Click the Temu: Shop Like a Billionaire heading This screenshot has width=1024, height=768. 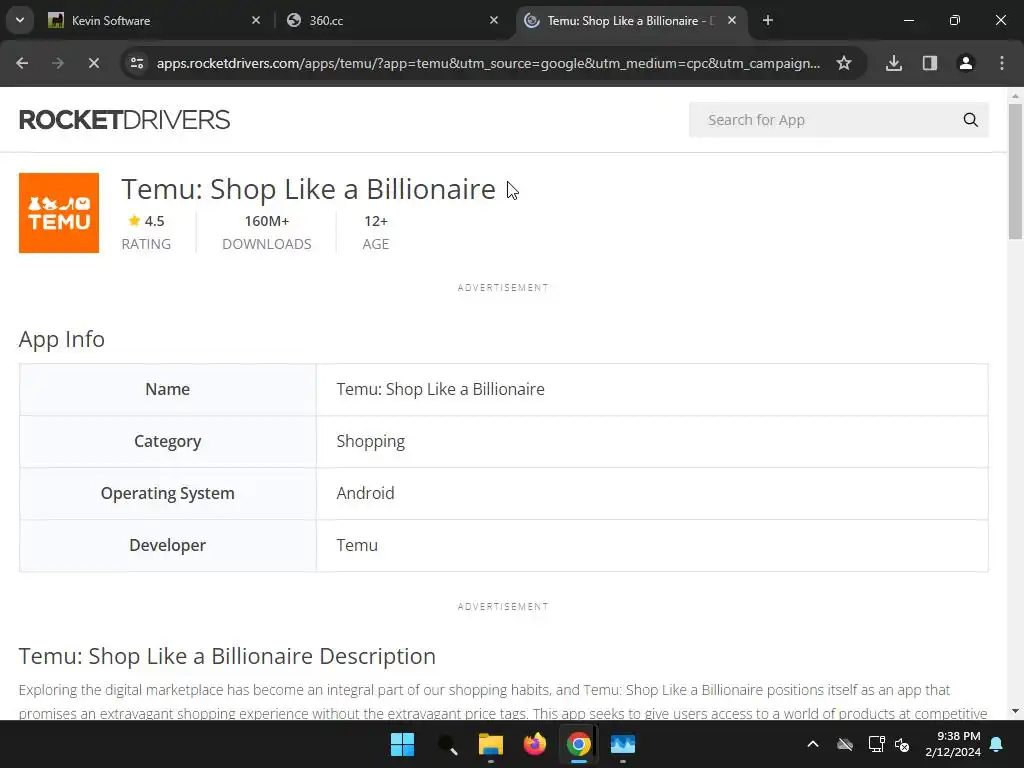308,189
